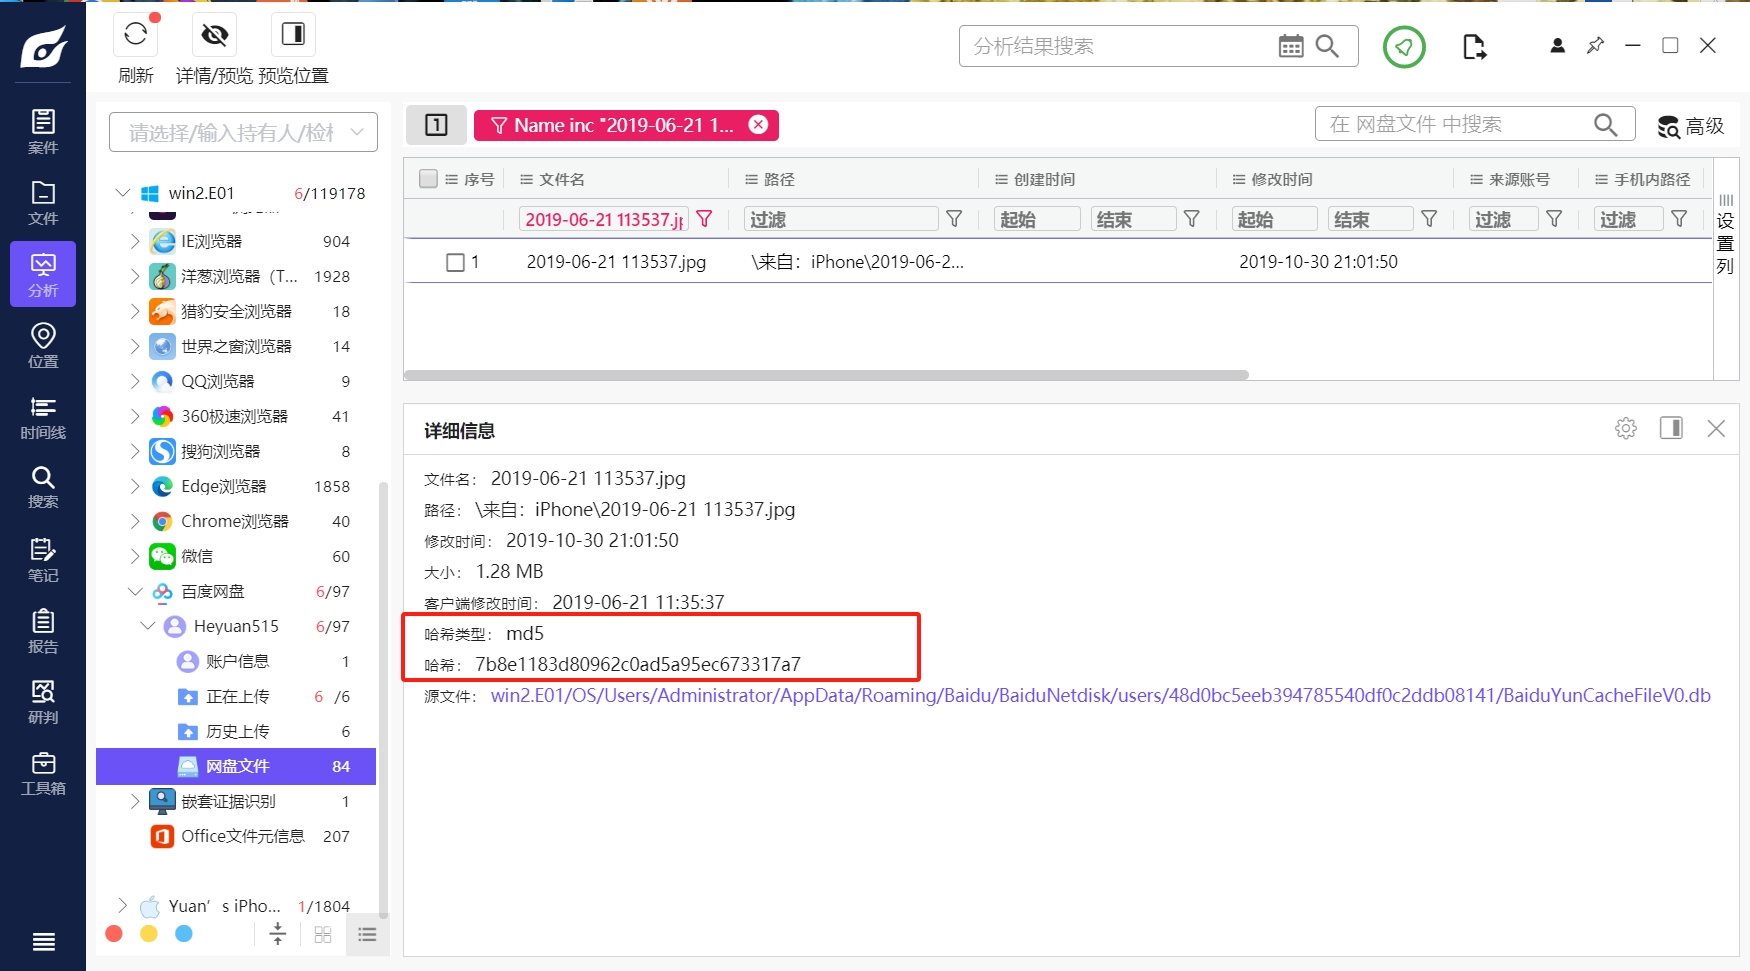Screen dimensions: 1750x971
Task: Open the 工具箱 toolbox sidebar icon
Action: click(43, 774)
